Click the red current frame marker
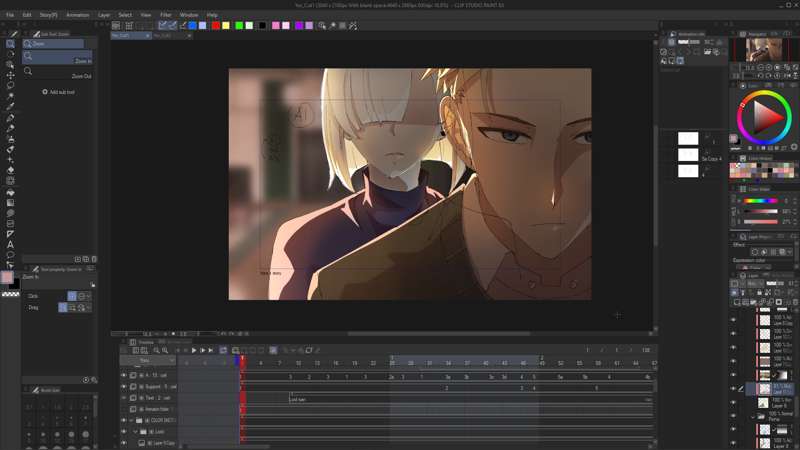 [x=242, y=362]
